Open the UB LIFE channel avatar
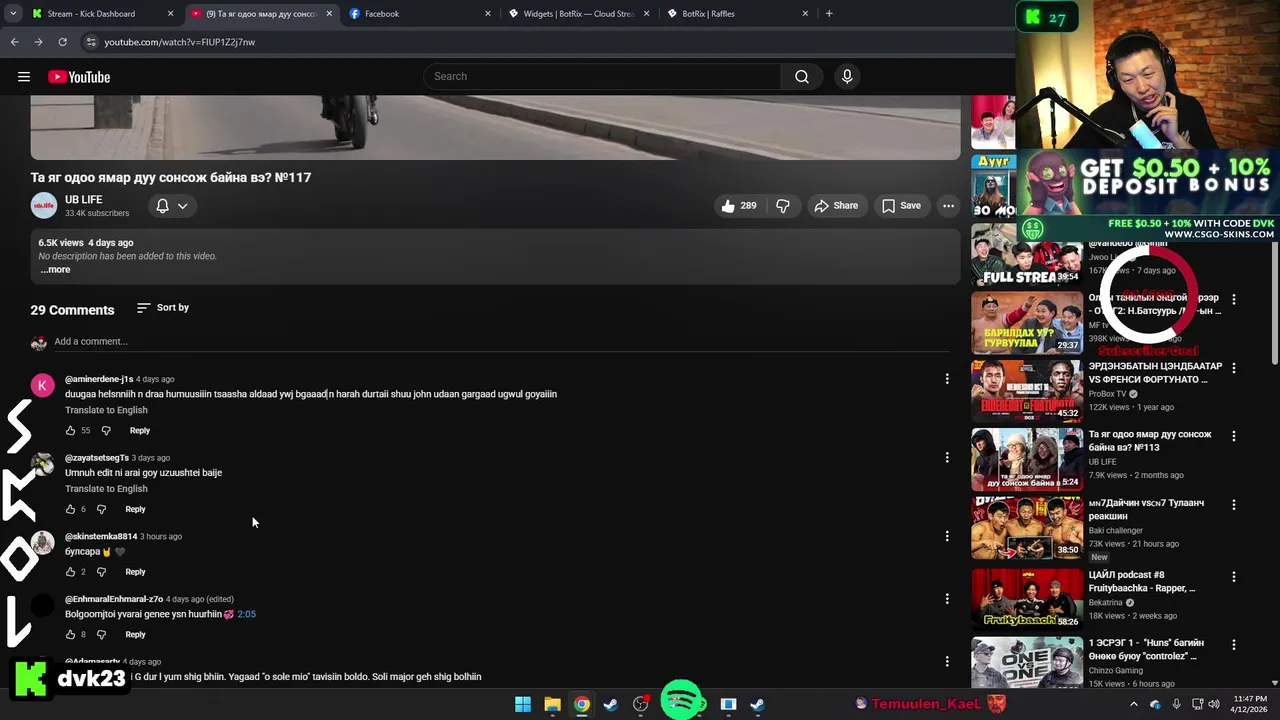 point(44,206)
